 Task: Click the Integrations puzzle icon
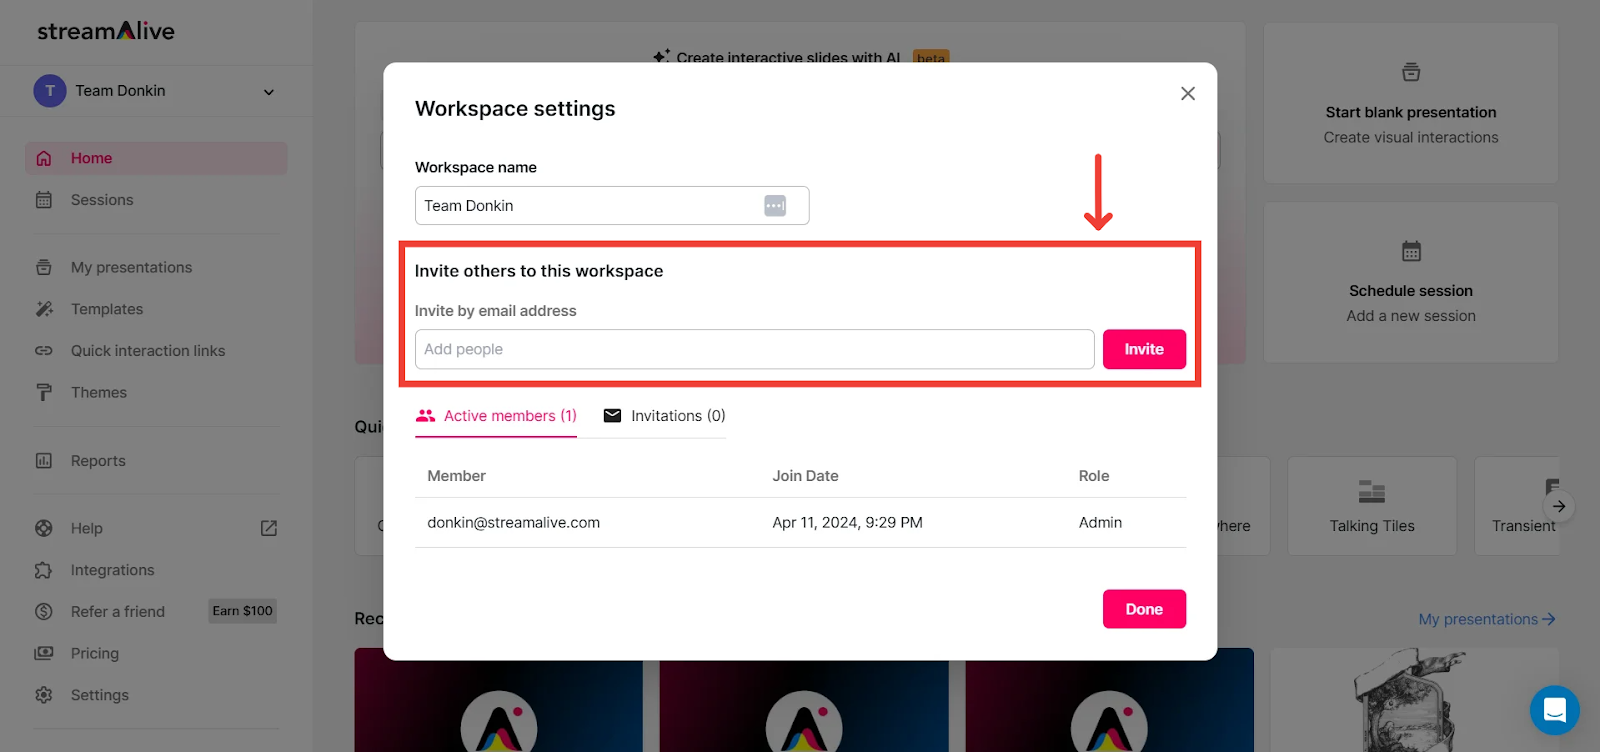[44, 570]
